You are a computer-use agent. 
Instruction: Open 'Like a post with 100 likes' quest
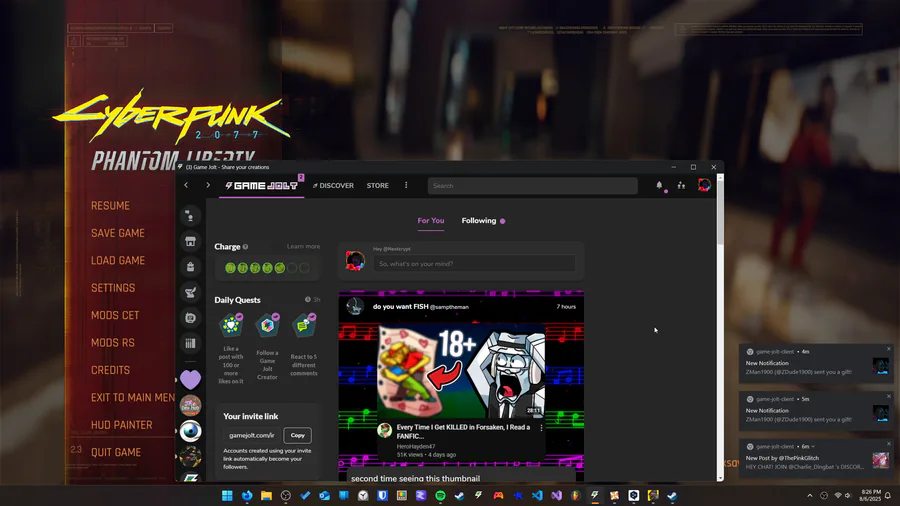coord(231,348)
